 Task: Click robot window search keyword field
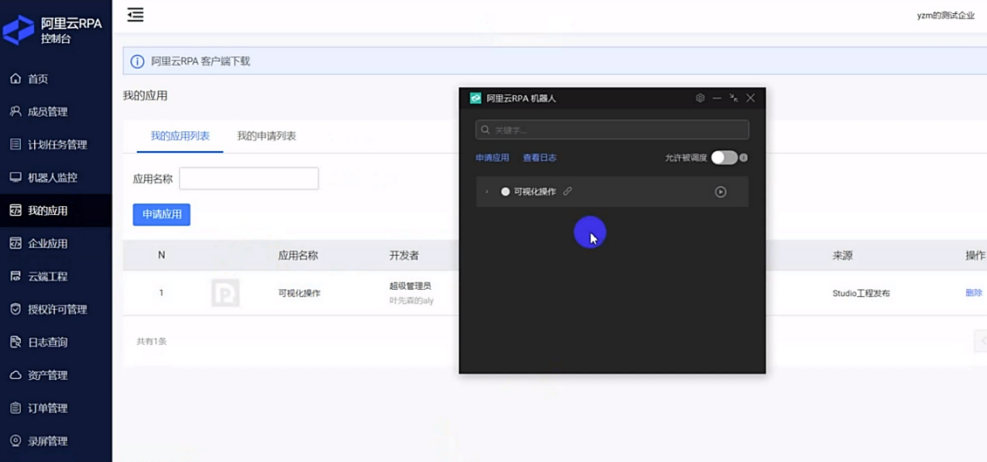pos(612,130)
